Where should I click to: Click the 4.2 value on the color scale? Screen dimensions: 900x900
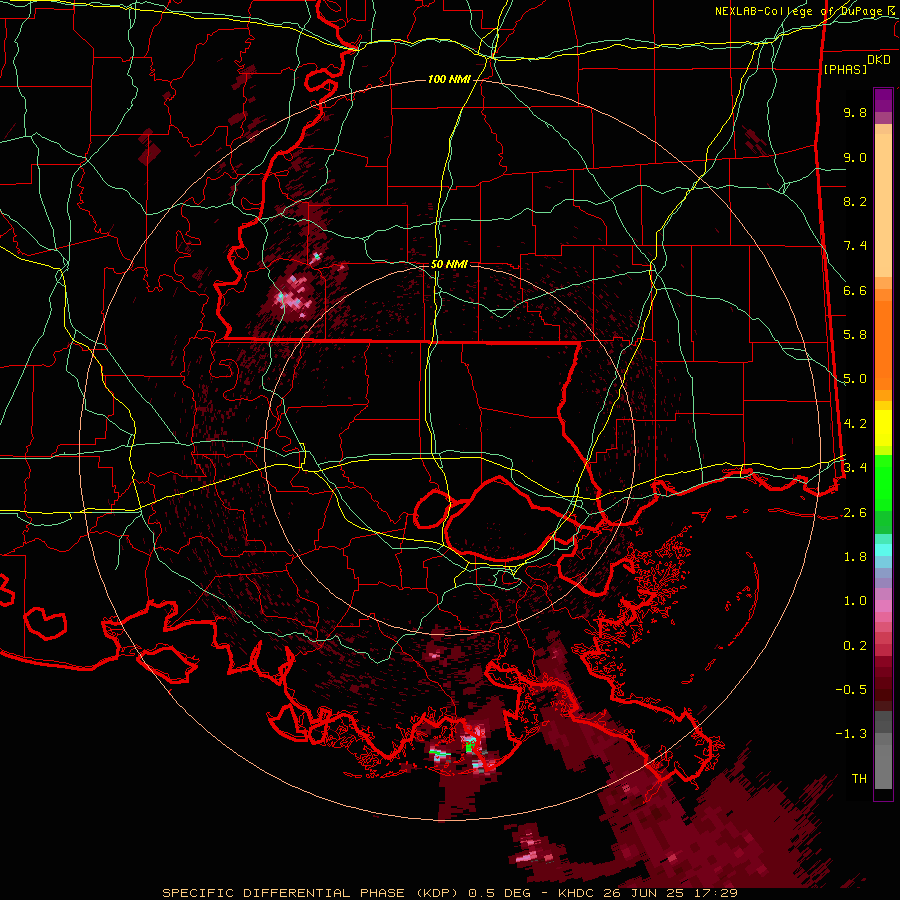tap(855, 424)
